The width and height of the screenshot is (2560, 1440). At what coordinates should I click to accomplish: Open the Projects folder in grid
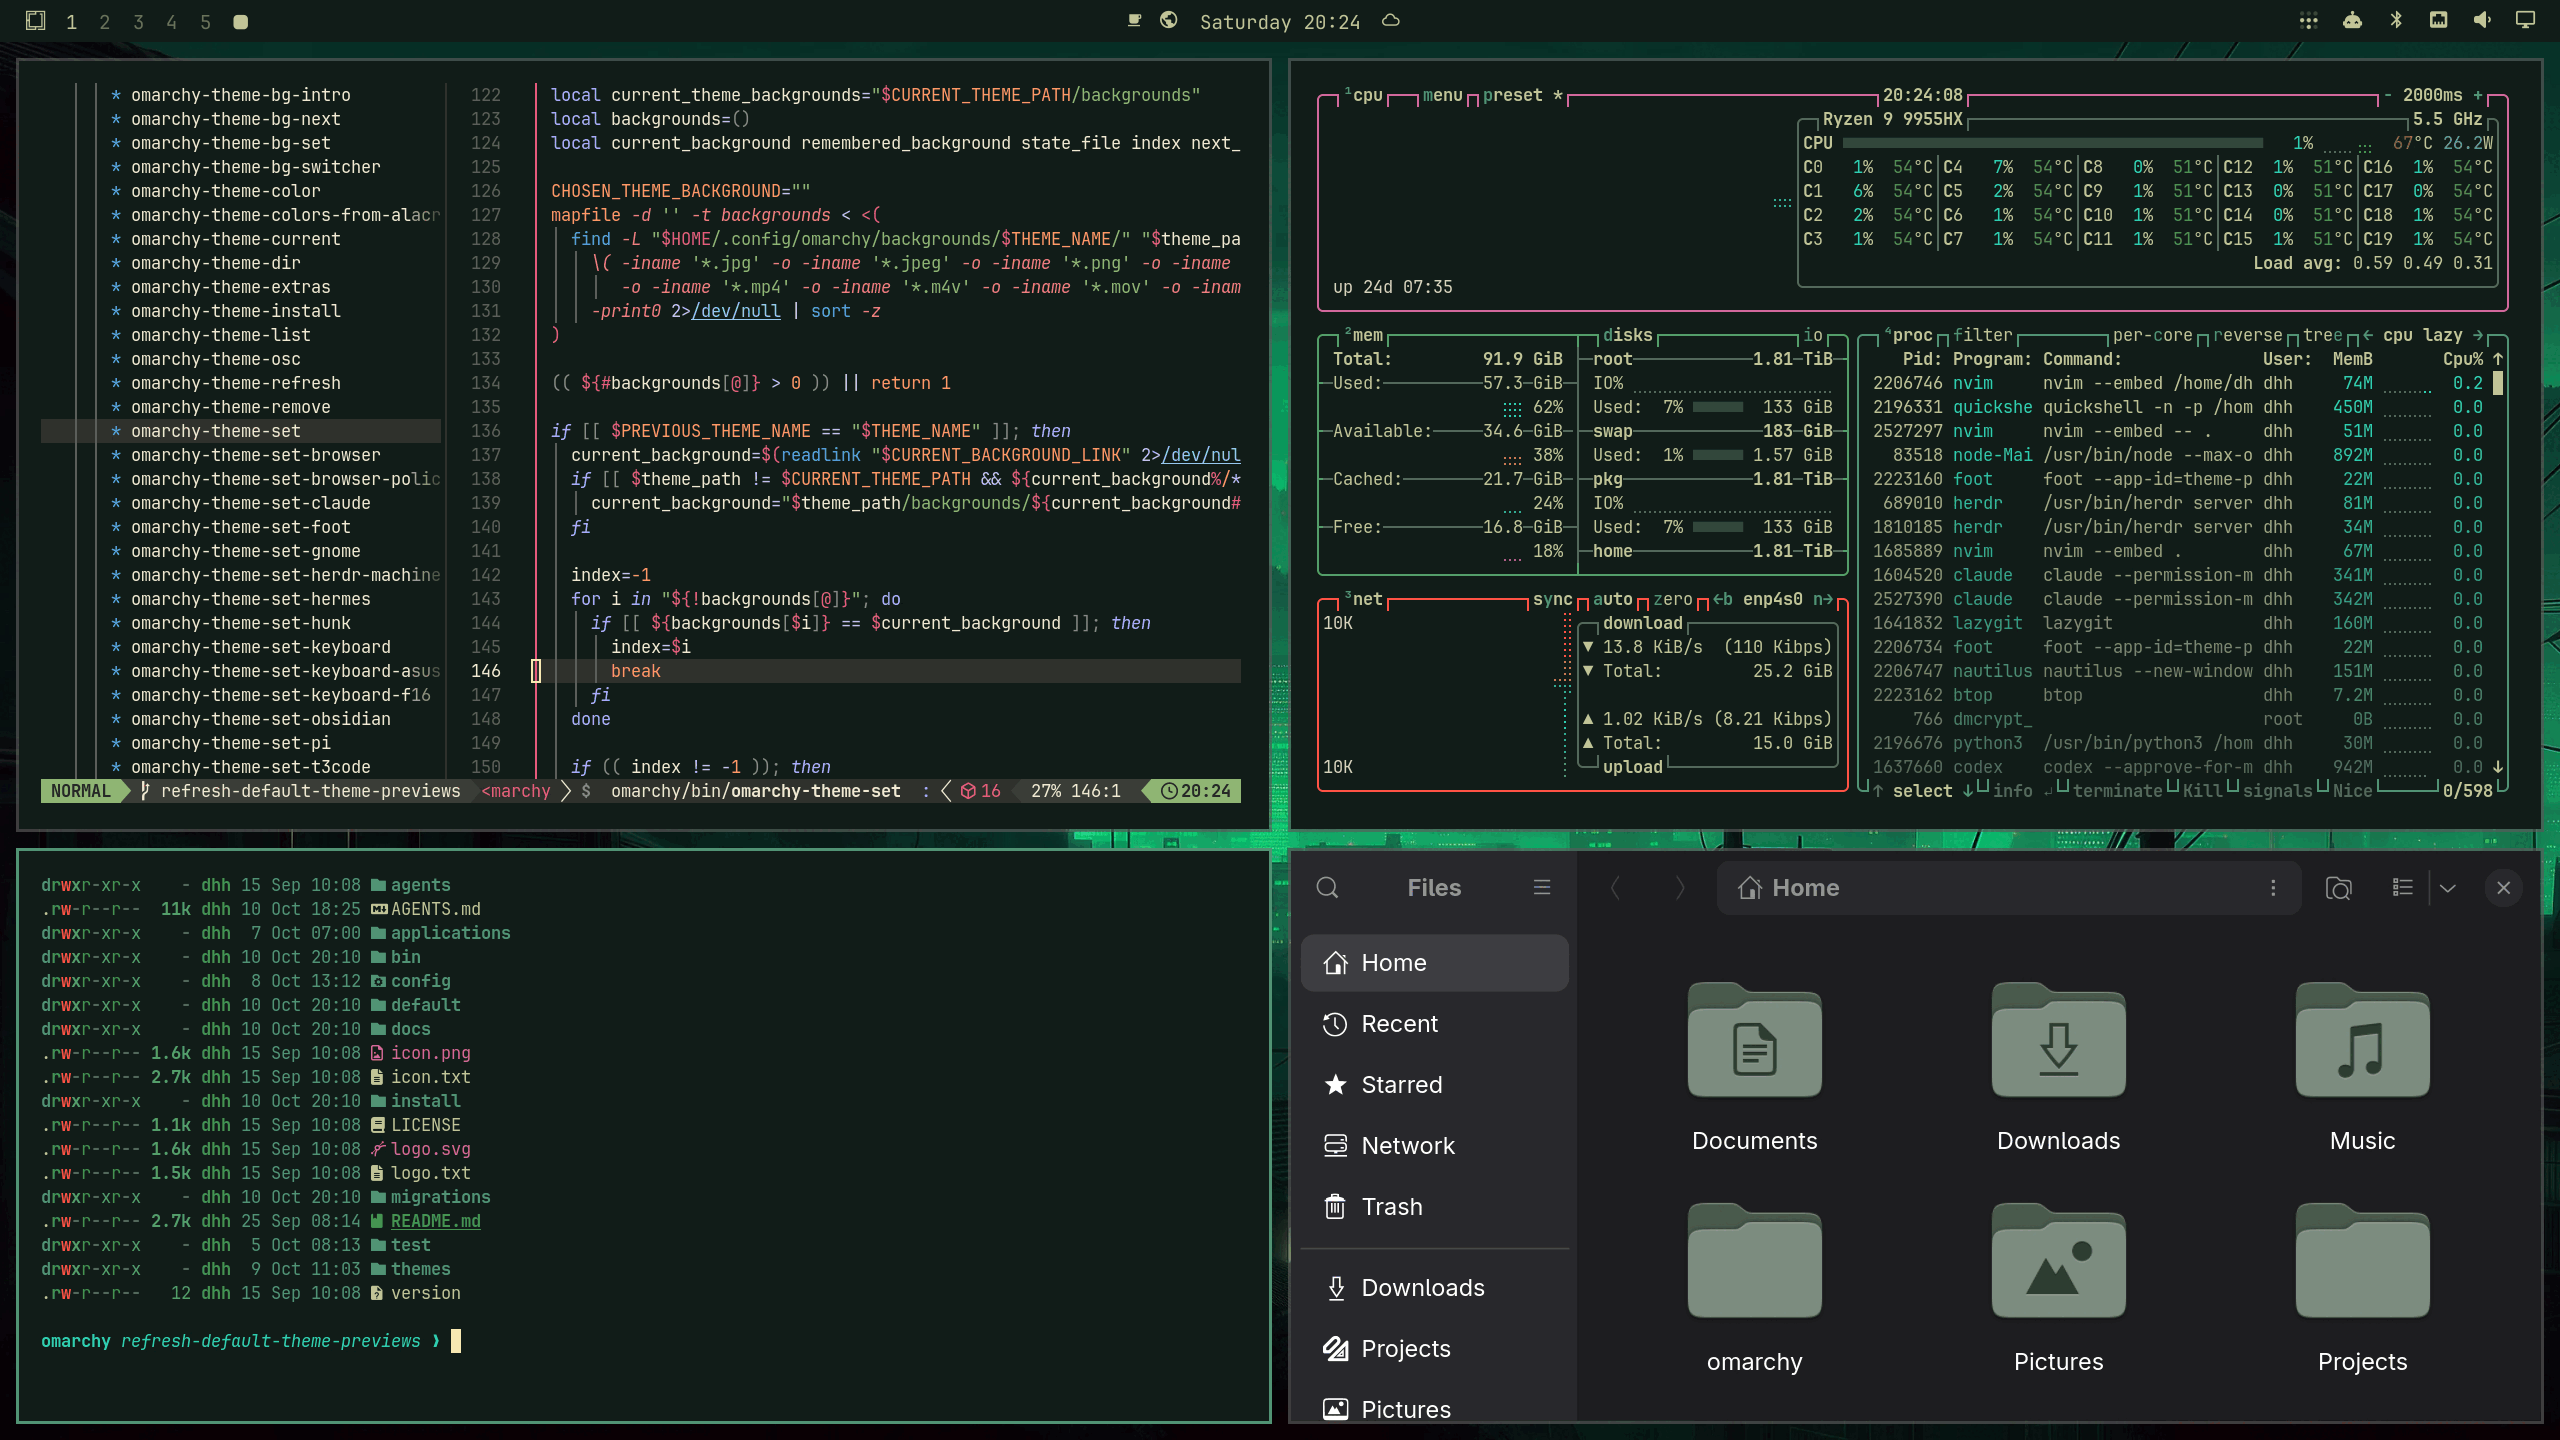(2362, 1260)
